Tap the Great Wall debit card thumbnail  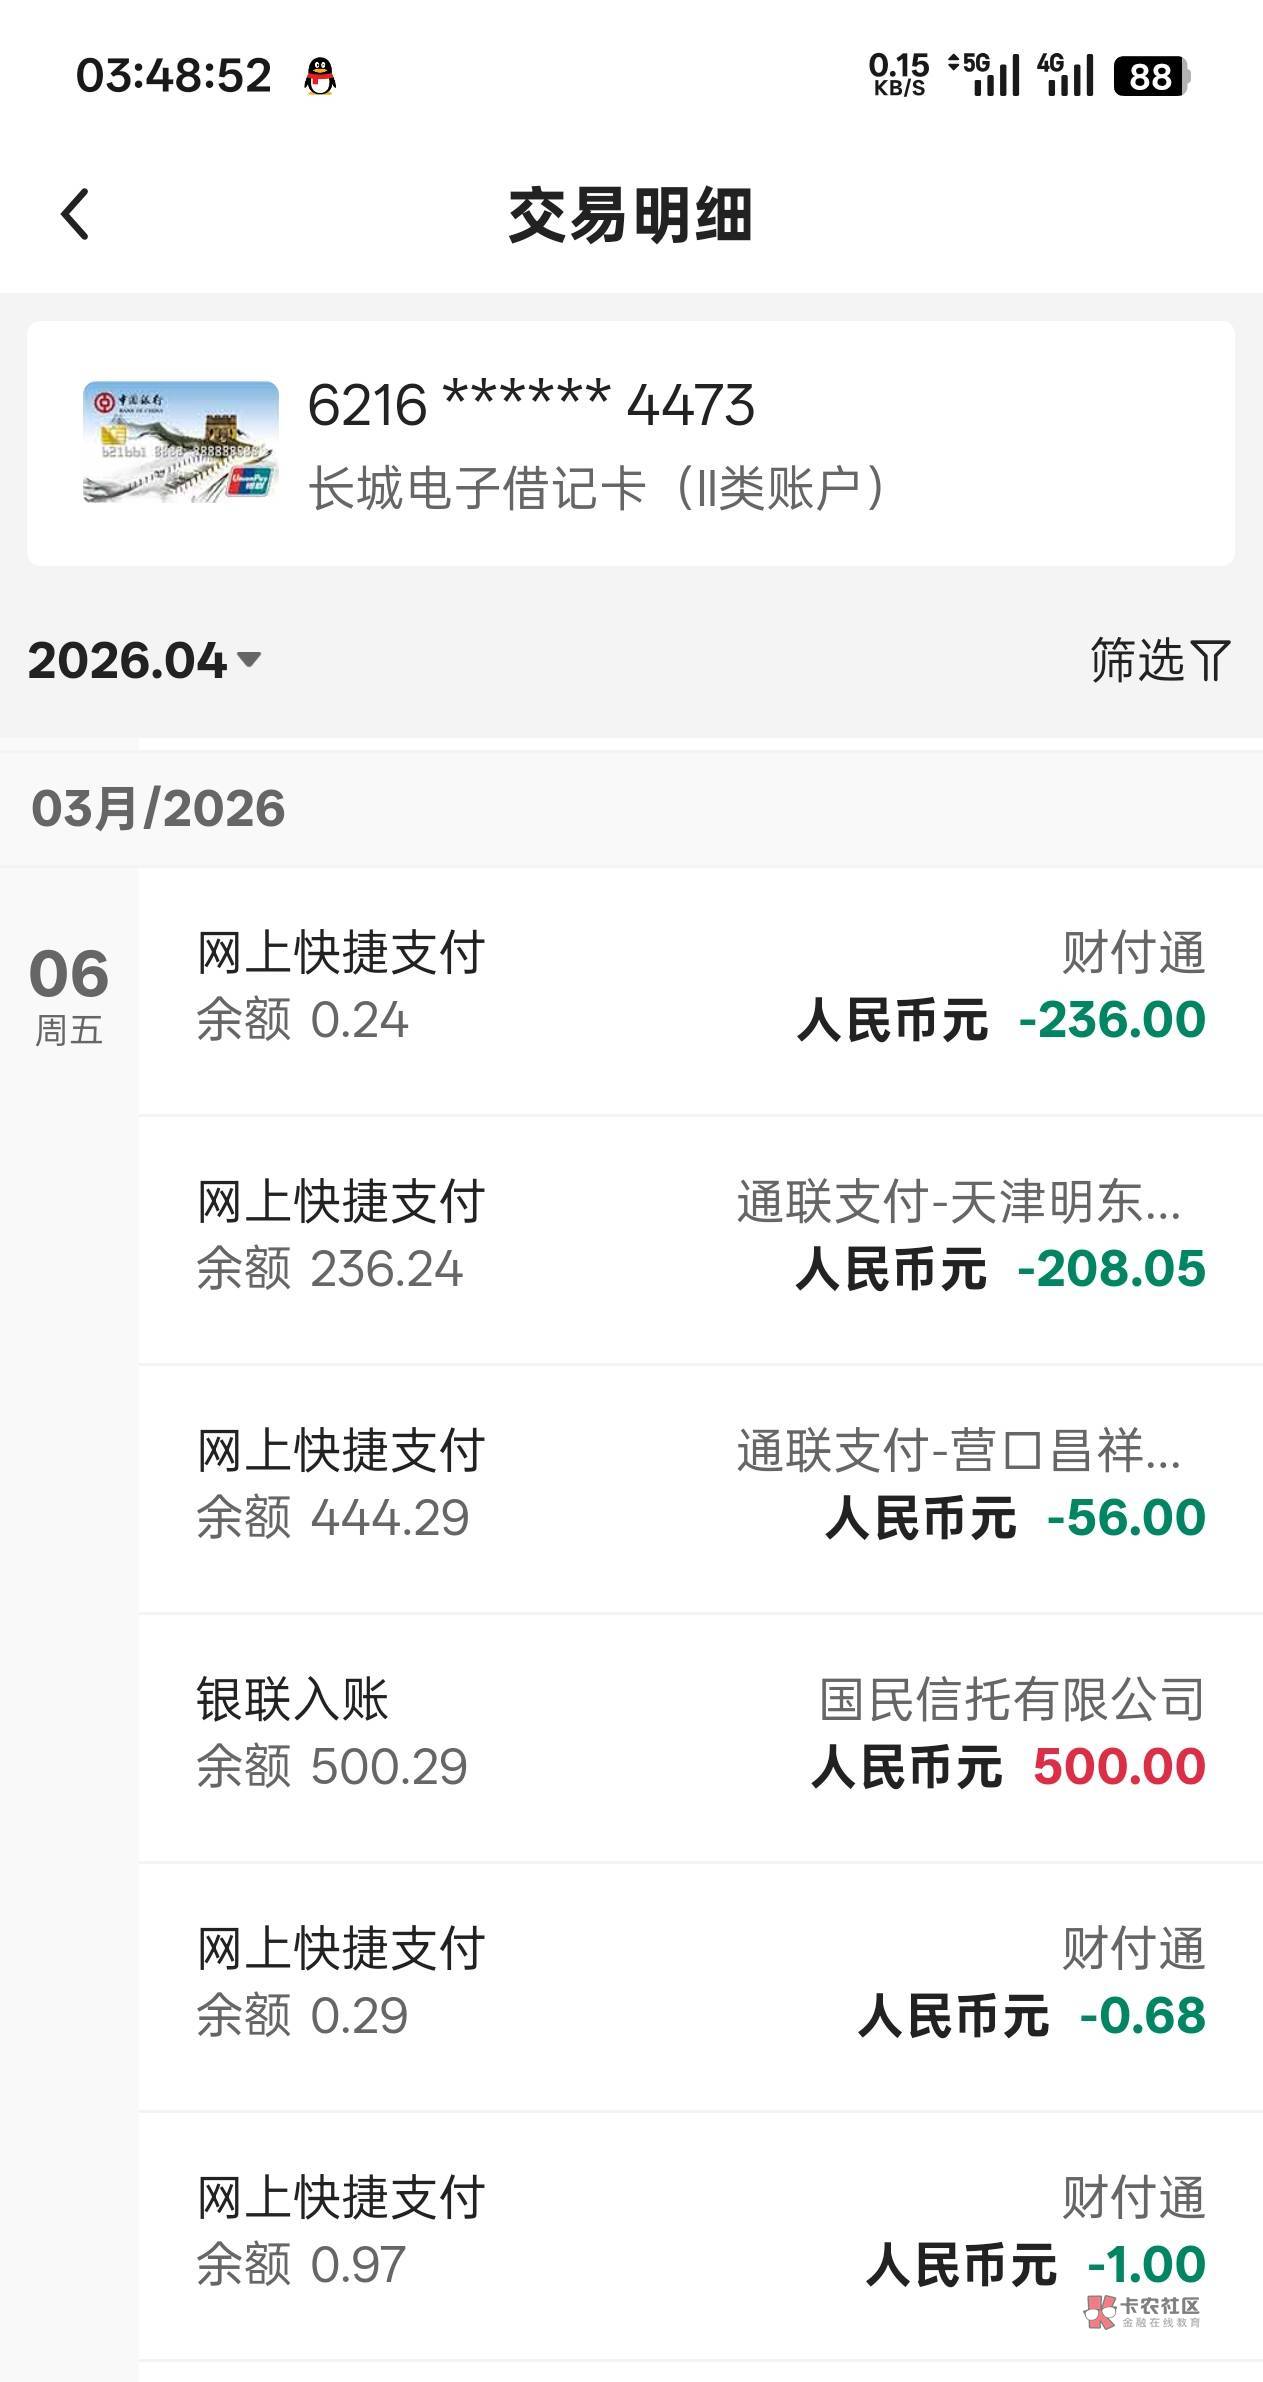click(x=181, y=442)
